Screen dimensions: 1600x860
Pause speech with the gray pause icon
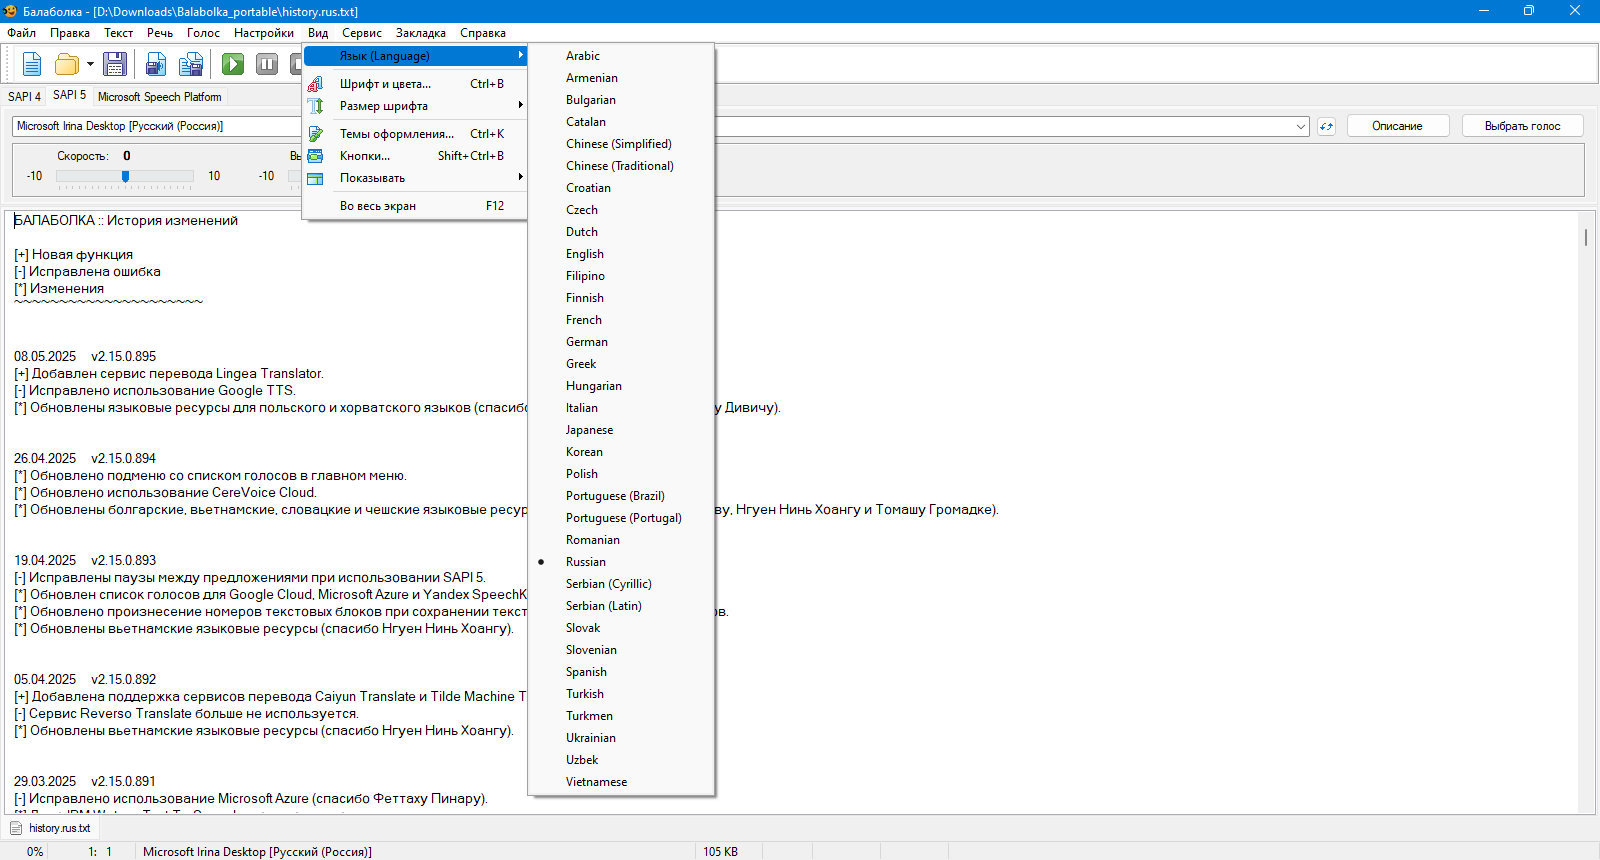267,64
